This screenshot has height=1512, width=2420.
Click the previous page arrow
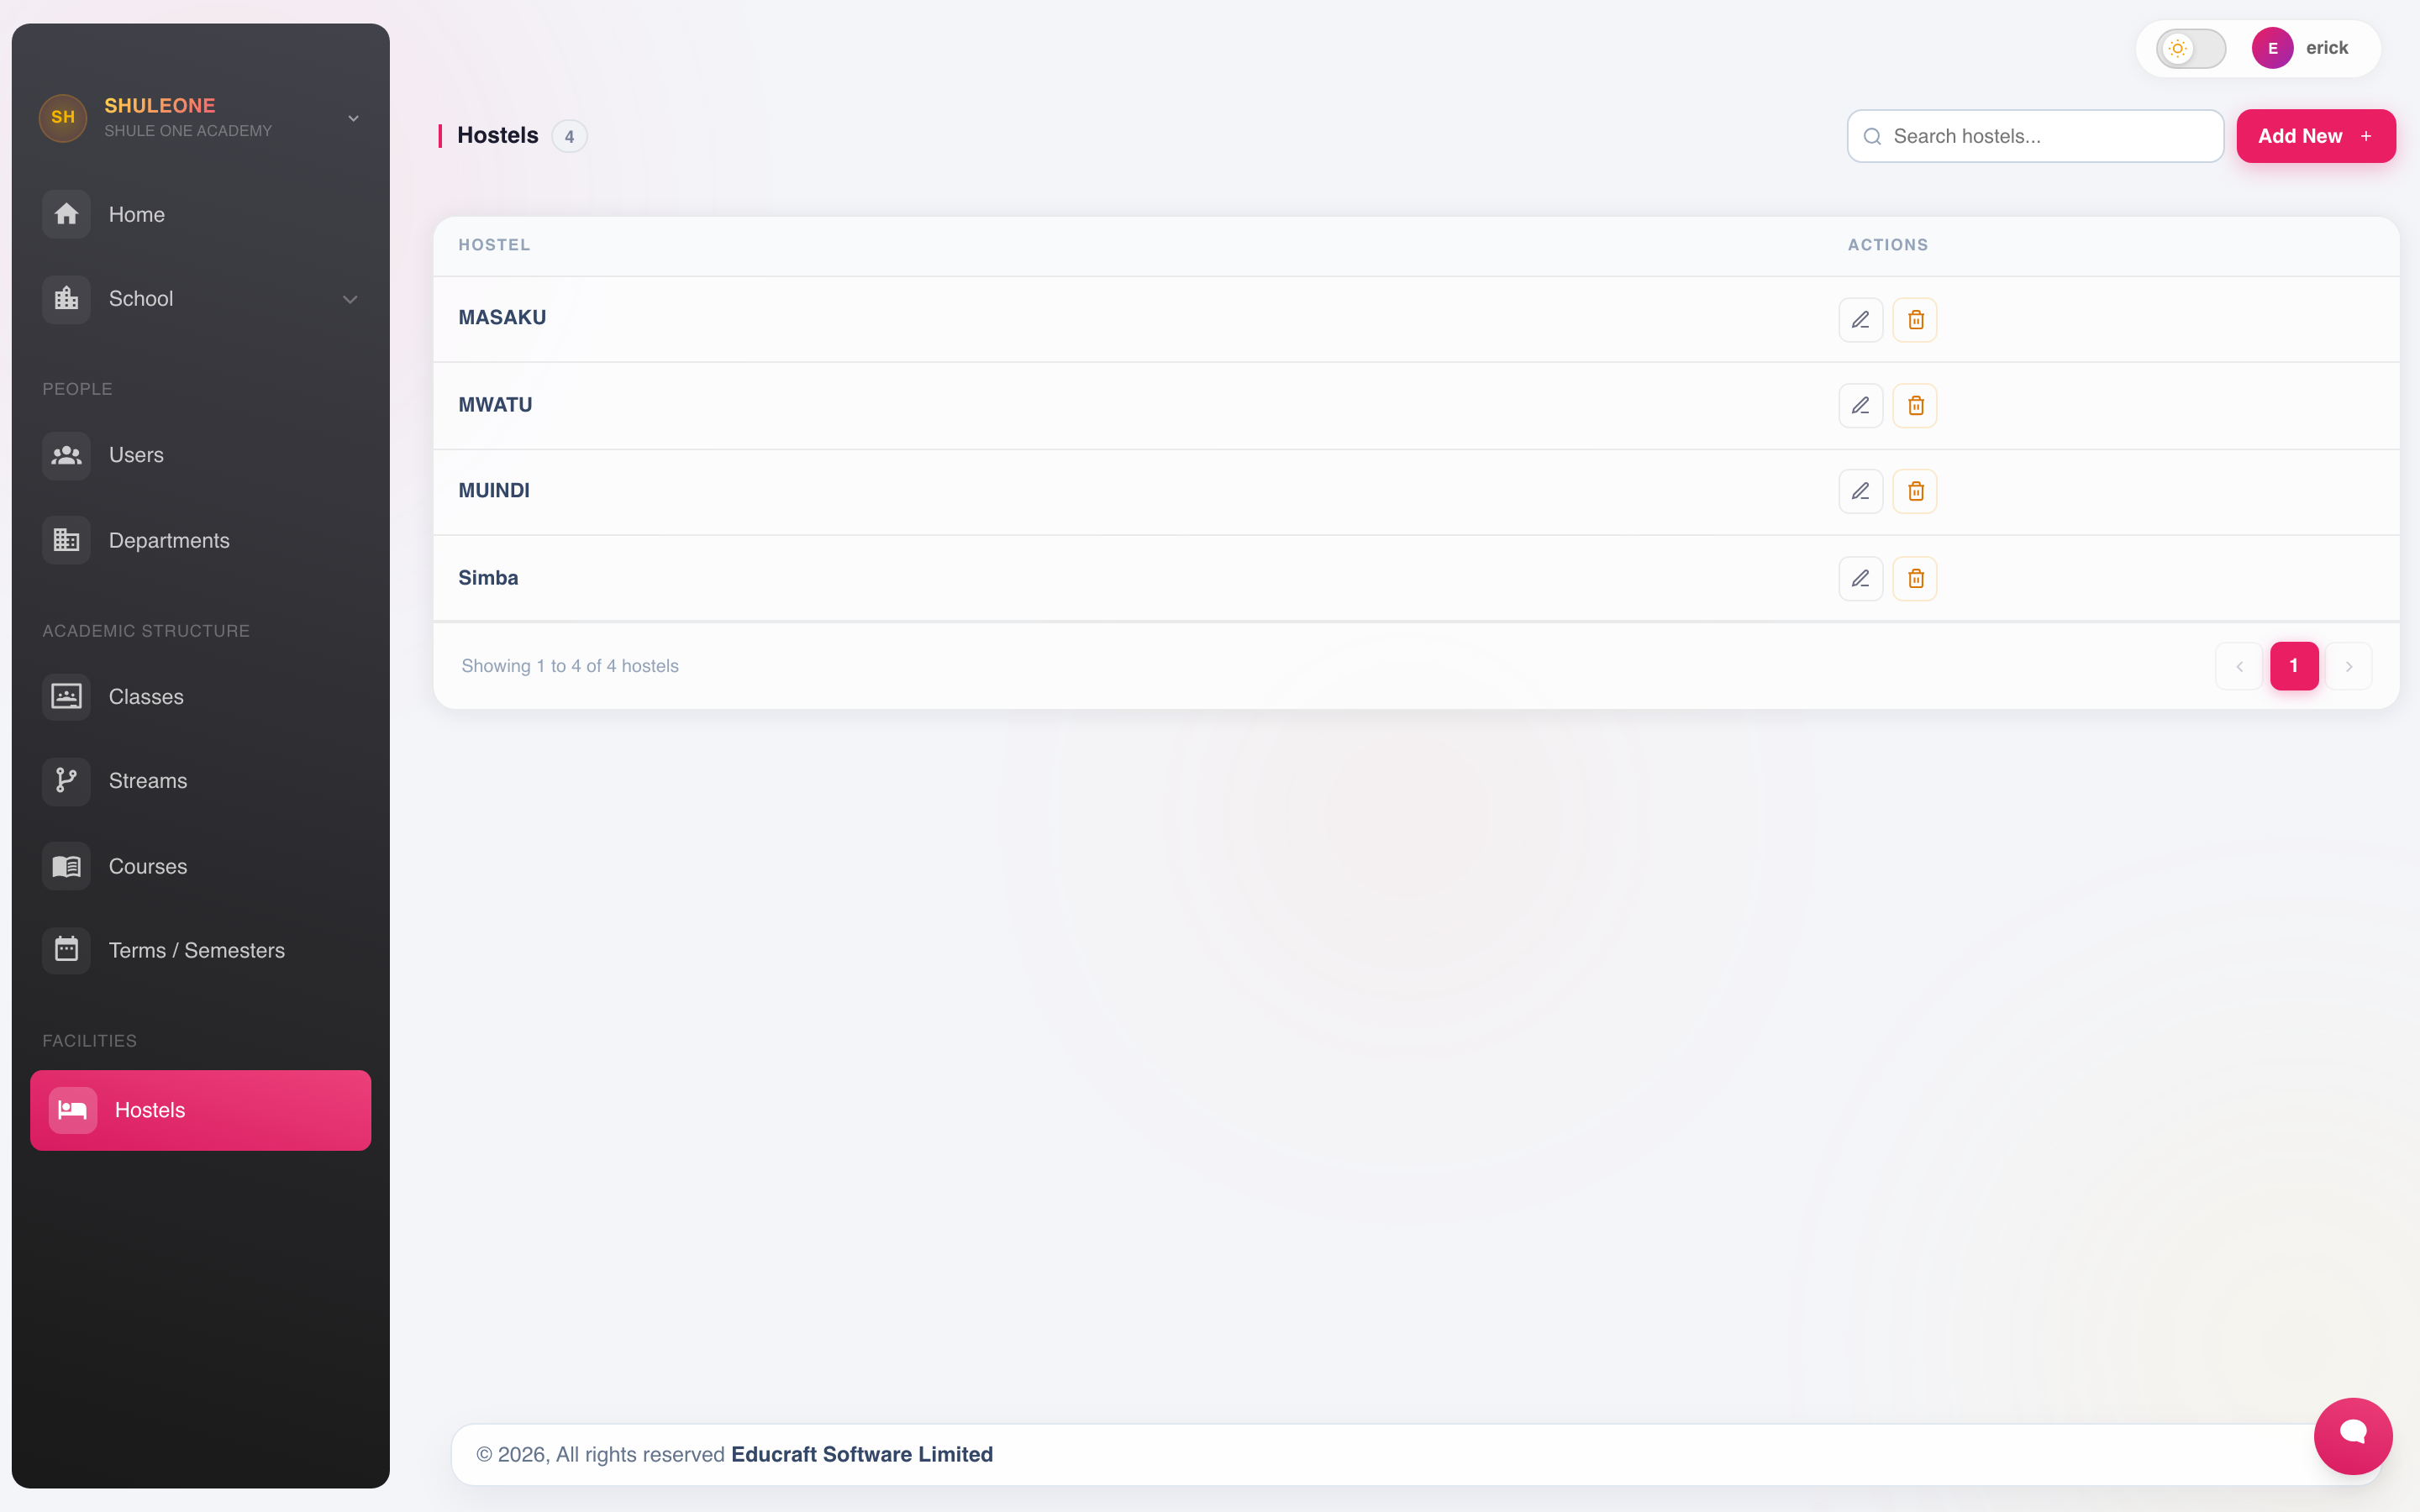tap(2239, 666)
